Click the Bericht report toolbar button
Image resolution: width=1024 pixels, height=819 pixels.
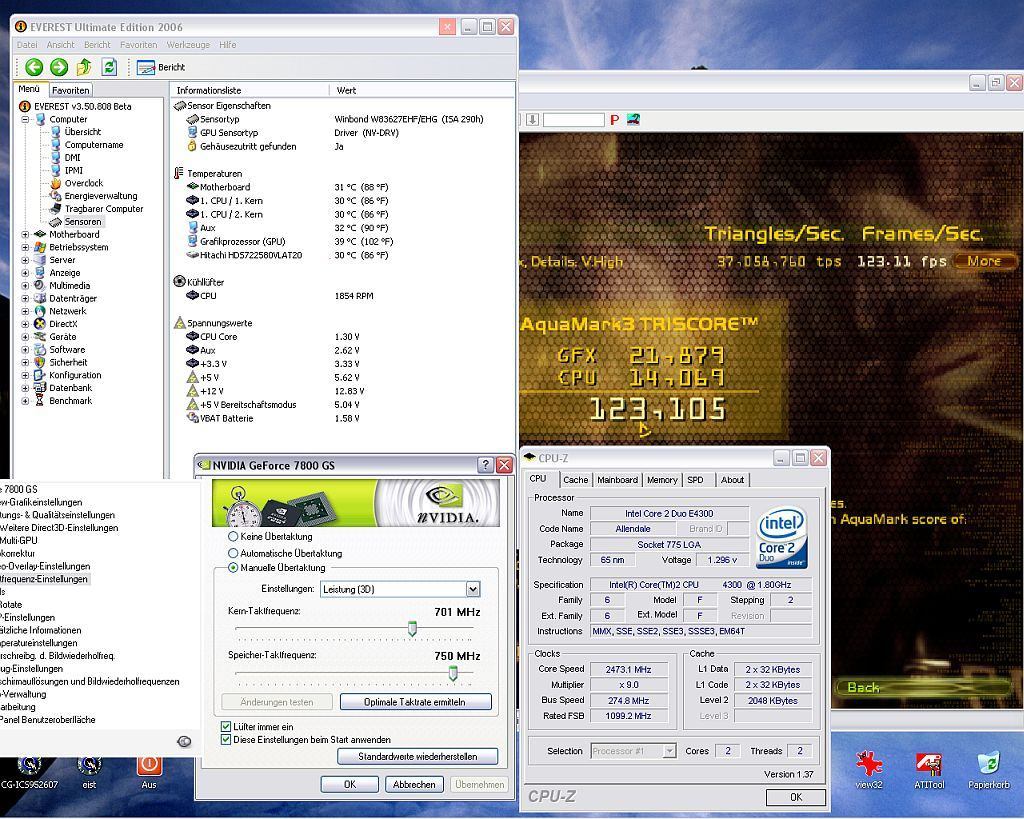point(161,67)
